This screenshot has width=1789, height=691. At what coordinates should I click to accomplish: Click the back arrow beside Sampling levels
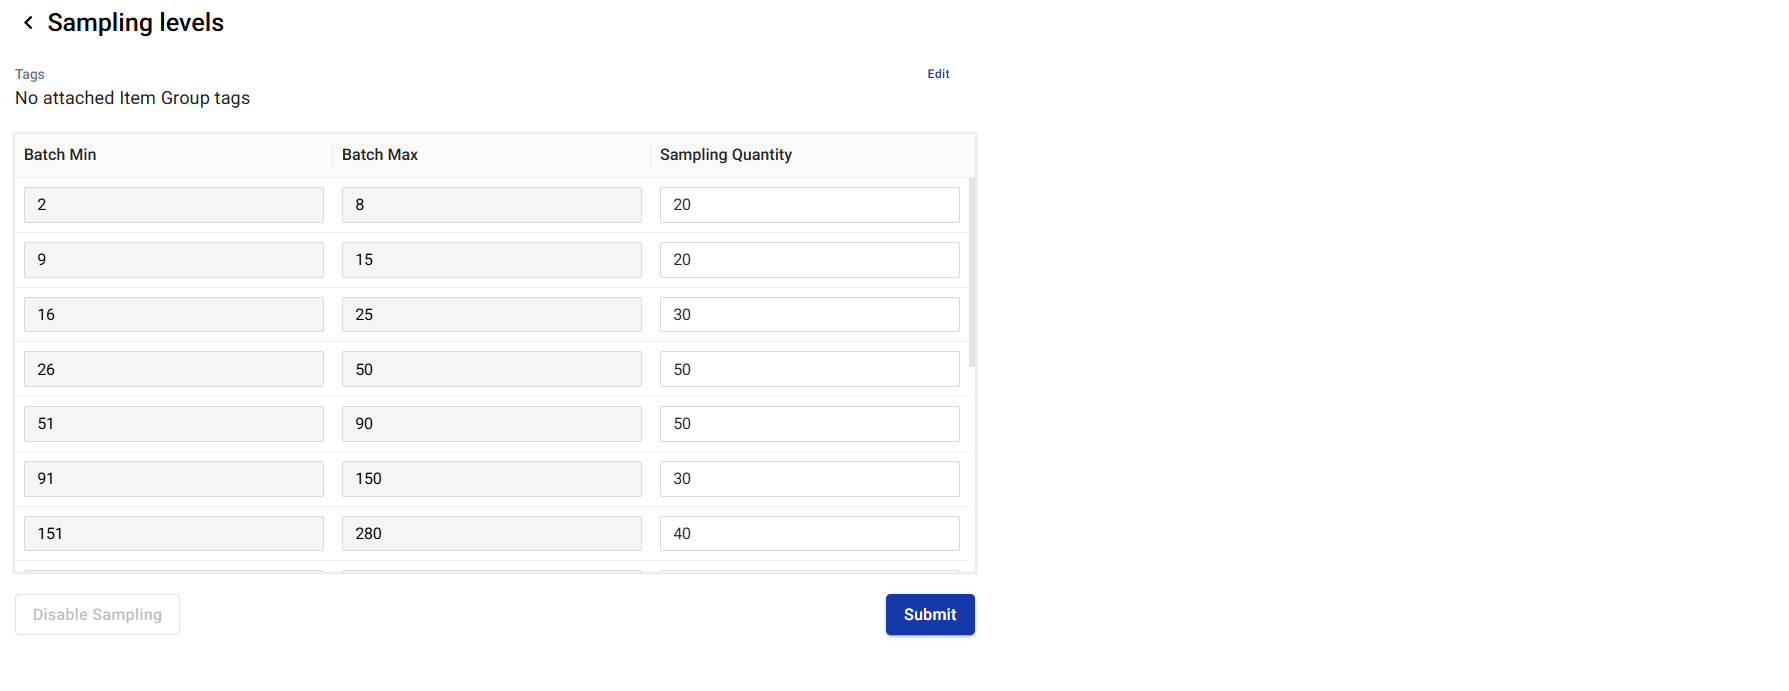tap(28, 23)
